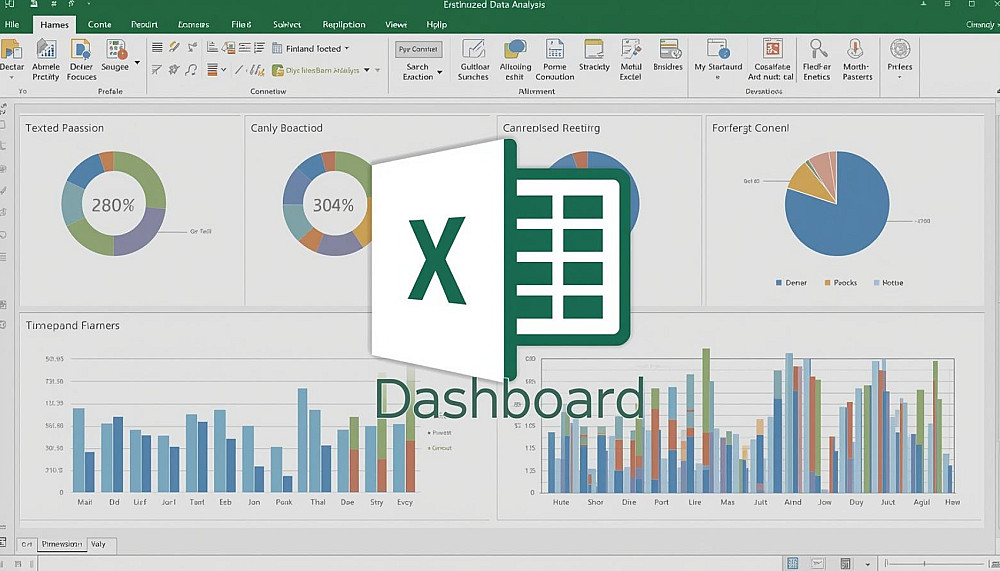Select the FledFar Enetics magnifier icon
The width and height of the screenshot is (1000, 571).
[817, 49]
